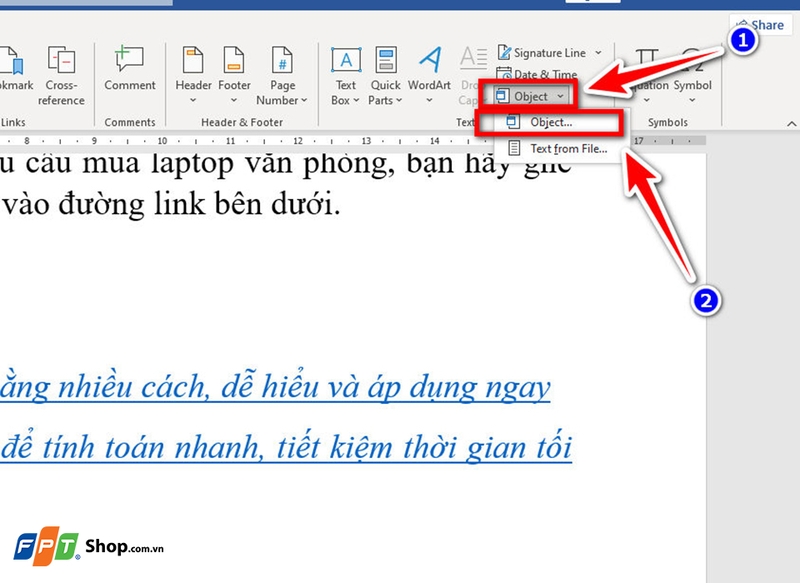Click the Text Box icon
The width and height of the screenshot is (800, 583).
coord(346,60)
